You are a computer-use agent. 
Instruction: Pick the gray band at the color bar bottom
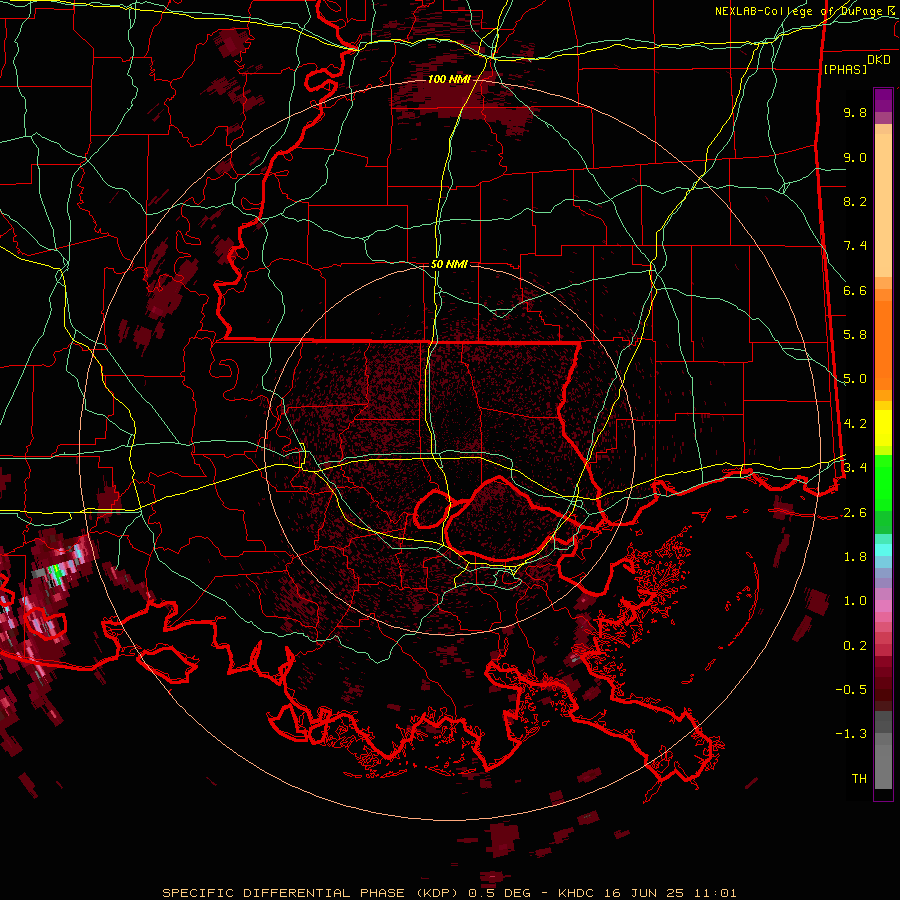883,766
